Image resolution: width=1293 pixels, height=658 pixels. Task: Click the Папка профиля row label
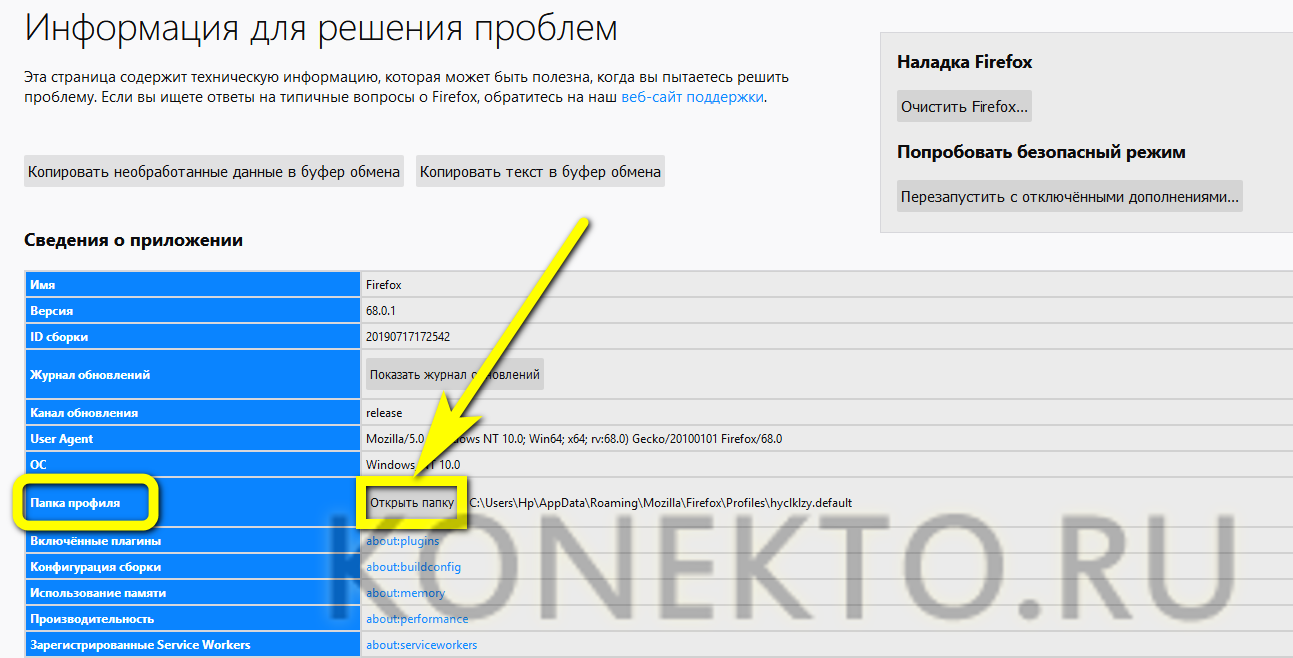pos(75,503)
